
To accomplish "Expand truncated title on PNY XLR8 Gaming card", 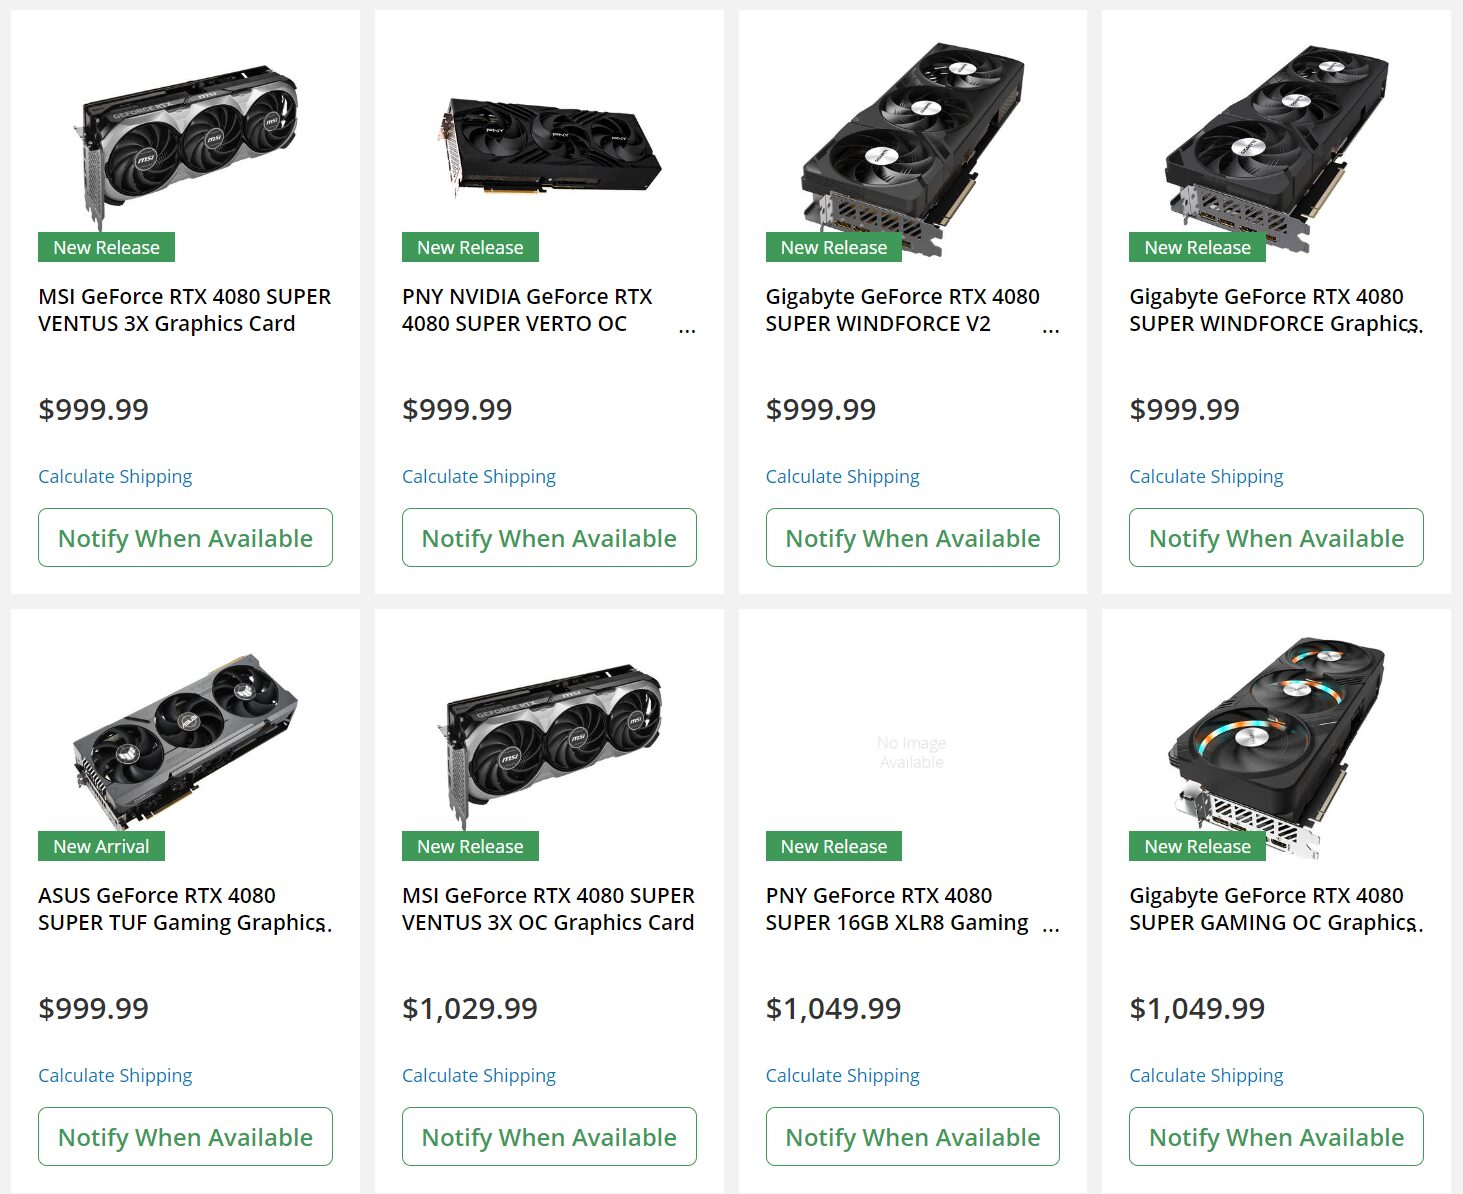I will (1051, 927).
